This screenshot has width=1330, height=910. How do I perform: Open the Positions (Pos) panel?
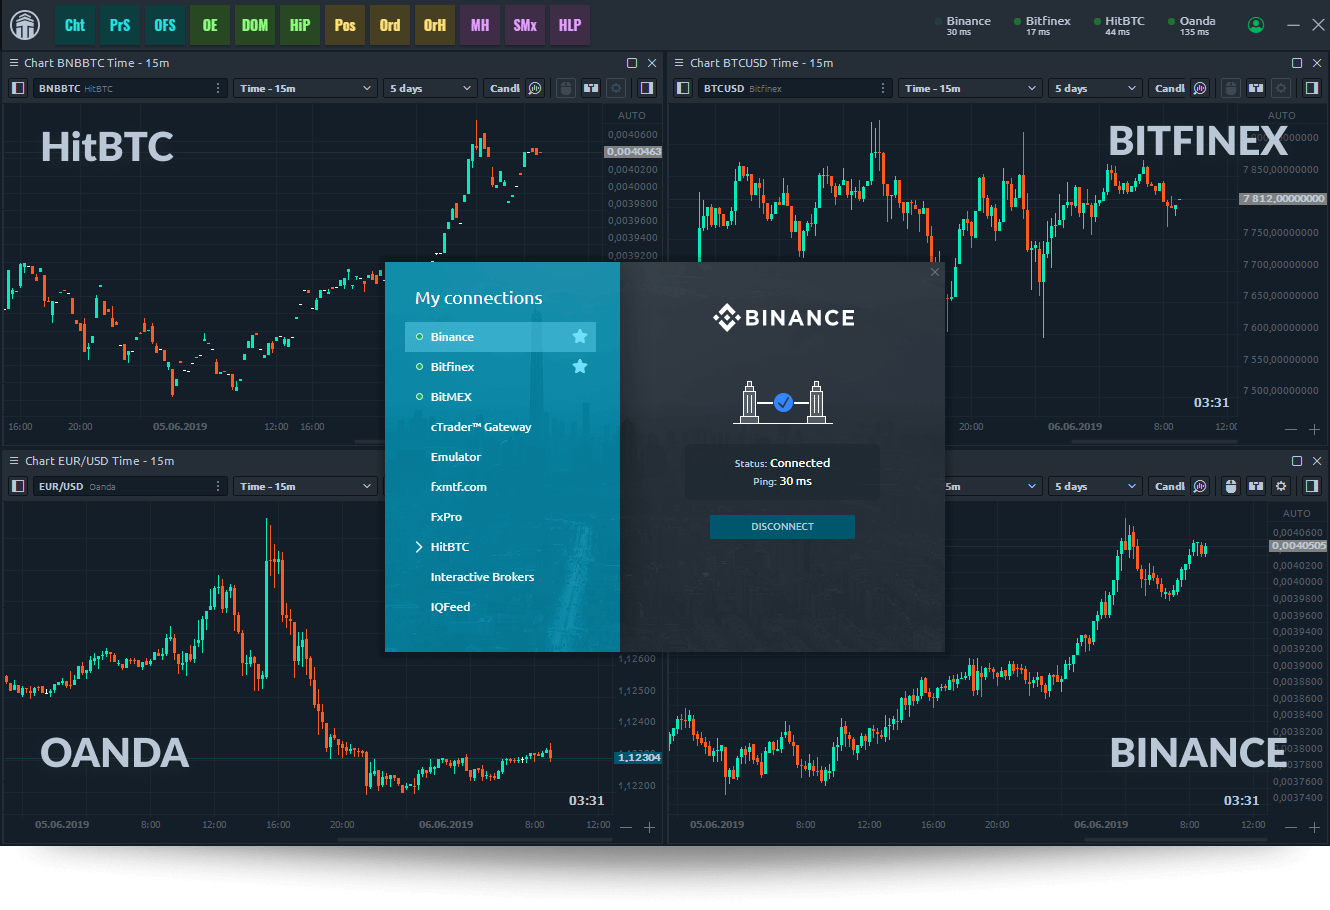coord(345,25)
